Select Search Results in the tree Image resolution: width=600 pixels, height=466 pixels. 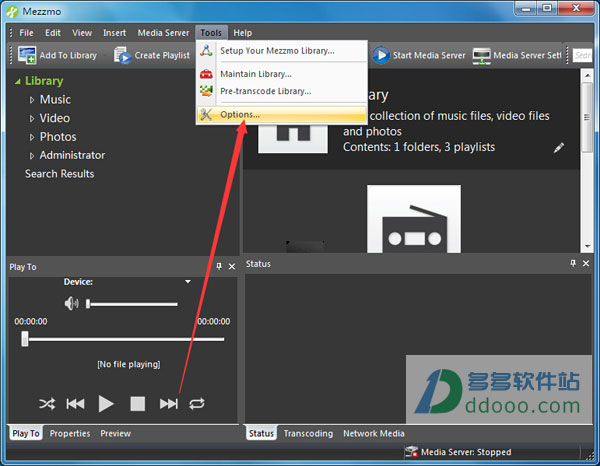click(59, 174)
